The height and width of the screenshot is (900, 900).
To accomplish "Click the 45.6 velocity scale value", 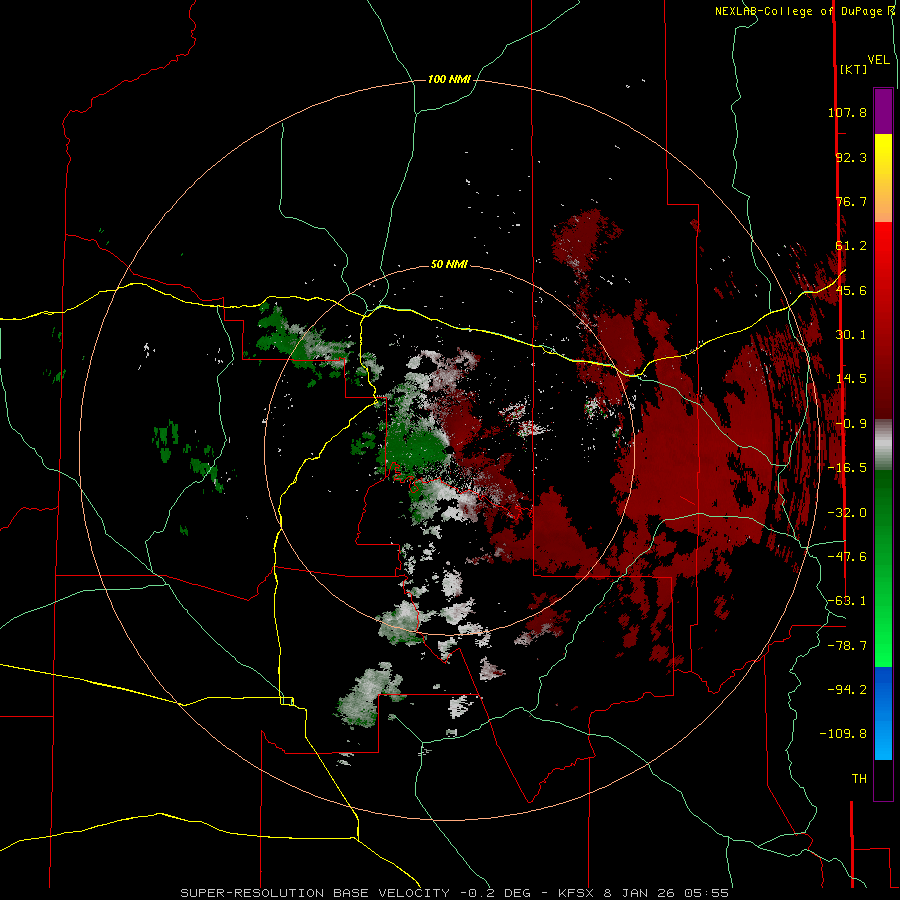I will pos(851,290).
